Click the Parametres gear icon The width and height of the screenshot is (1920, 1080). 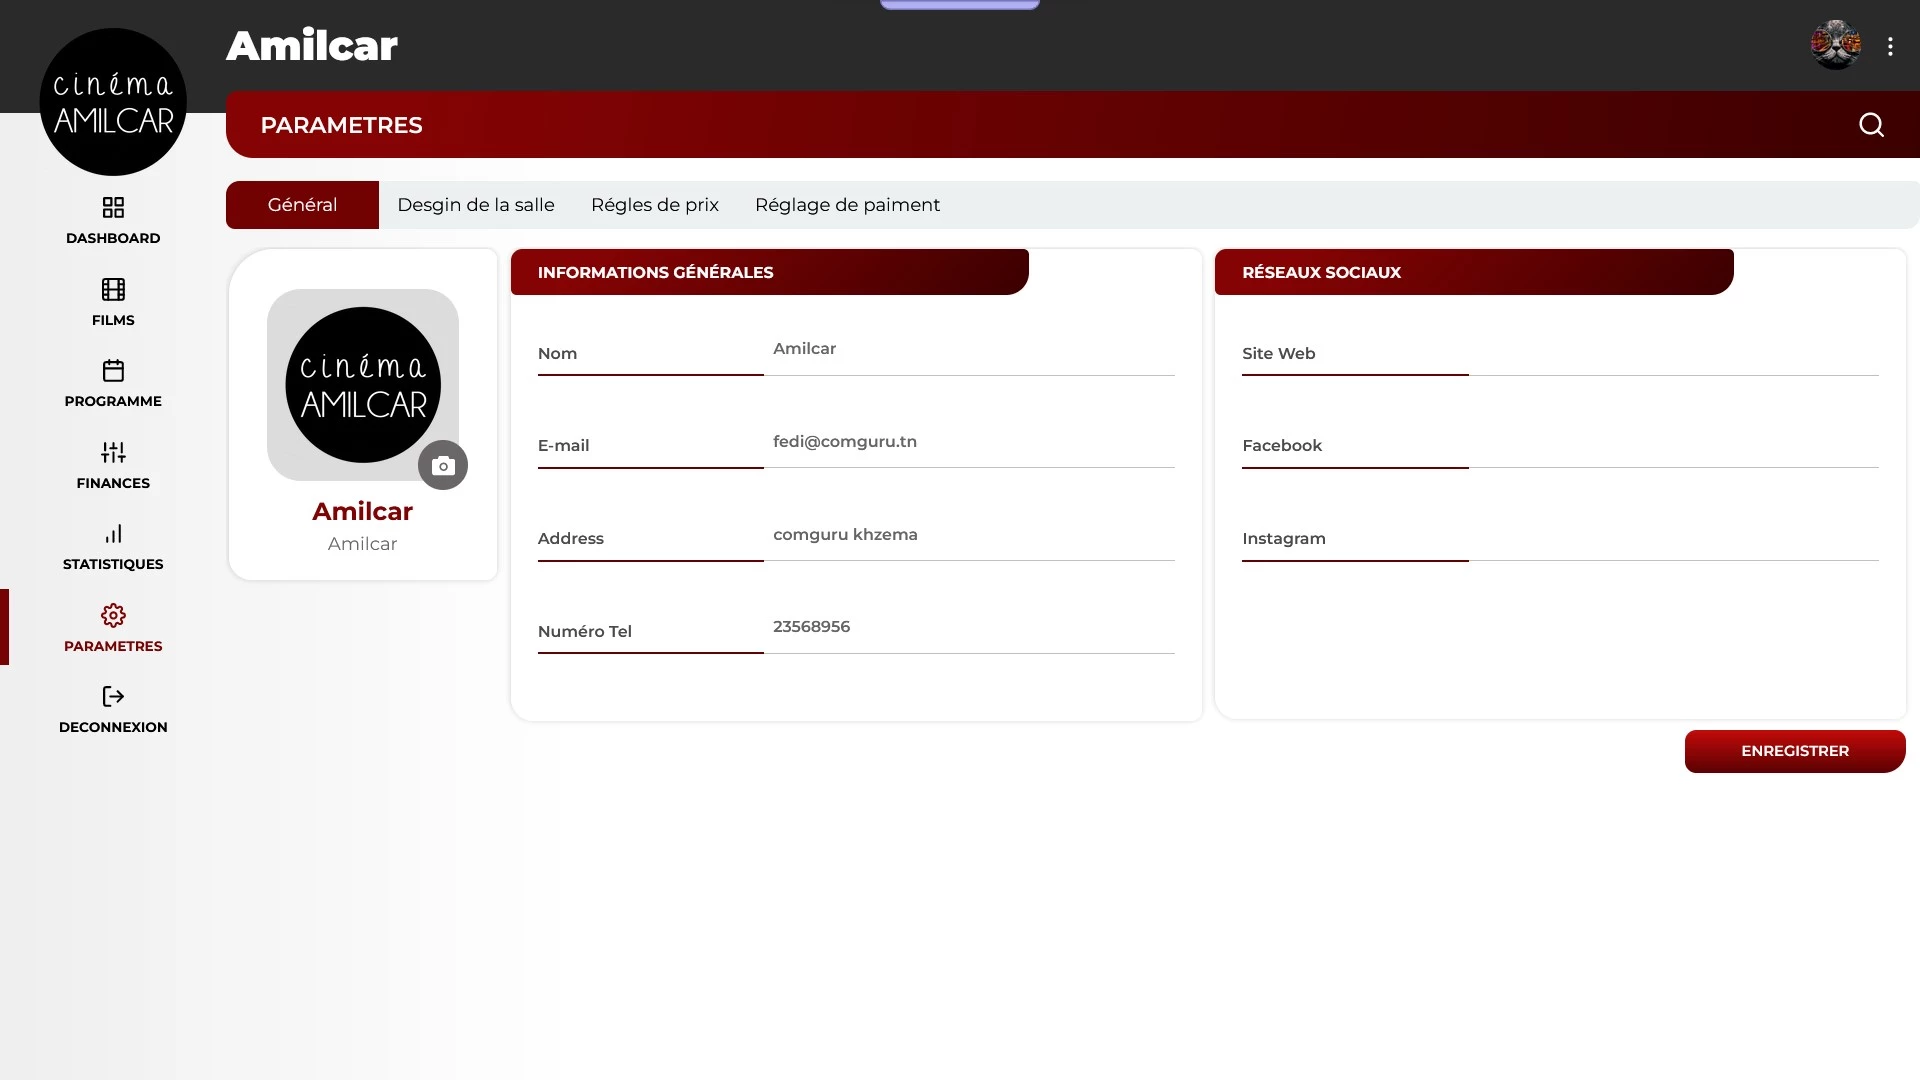(113, 615)
